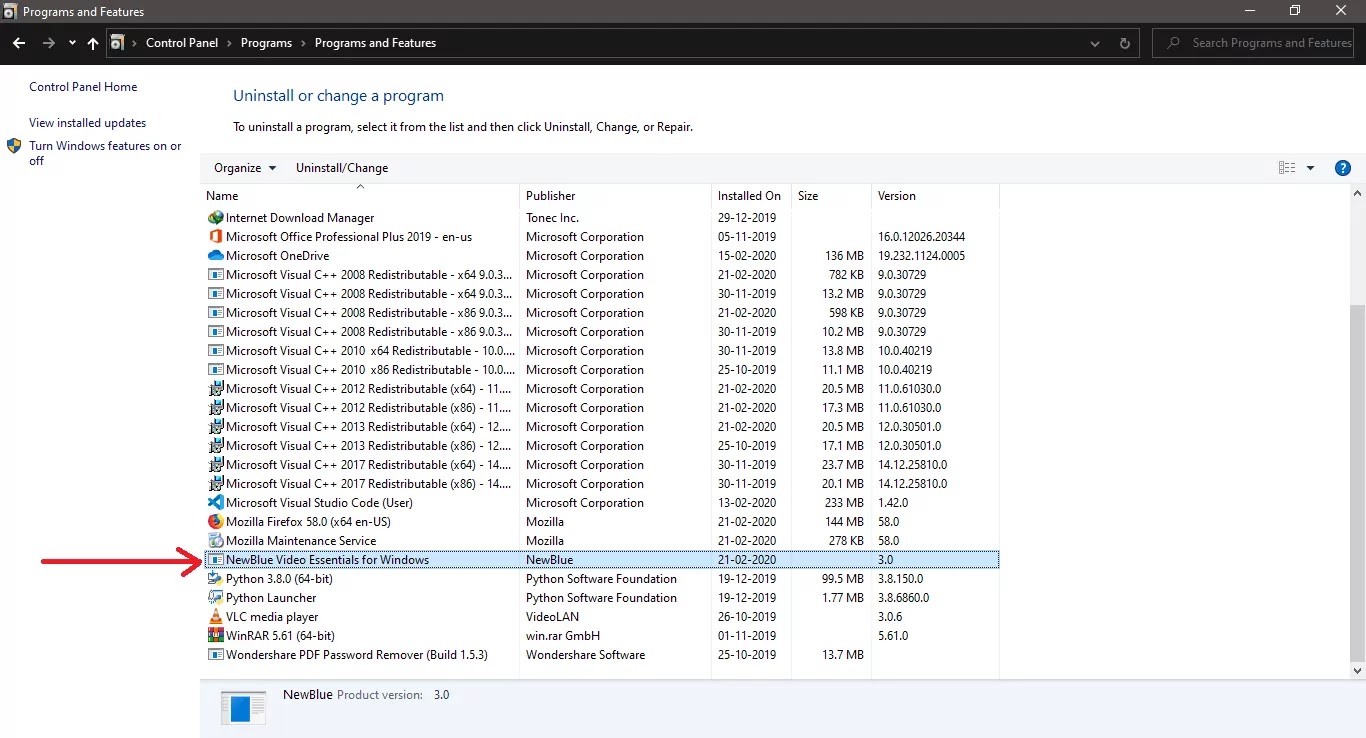The width and height of the screenshot is (1366, 738).
Task: Click the WinRAR 5.61 icon
Action: click(215, 636)
